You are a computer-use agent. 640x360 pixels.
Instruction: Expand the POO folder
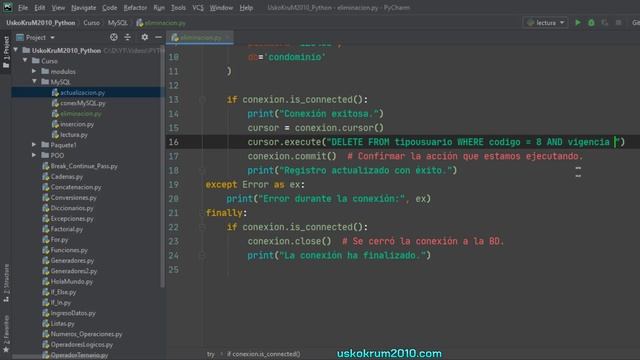[34, 156]
